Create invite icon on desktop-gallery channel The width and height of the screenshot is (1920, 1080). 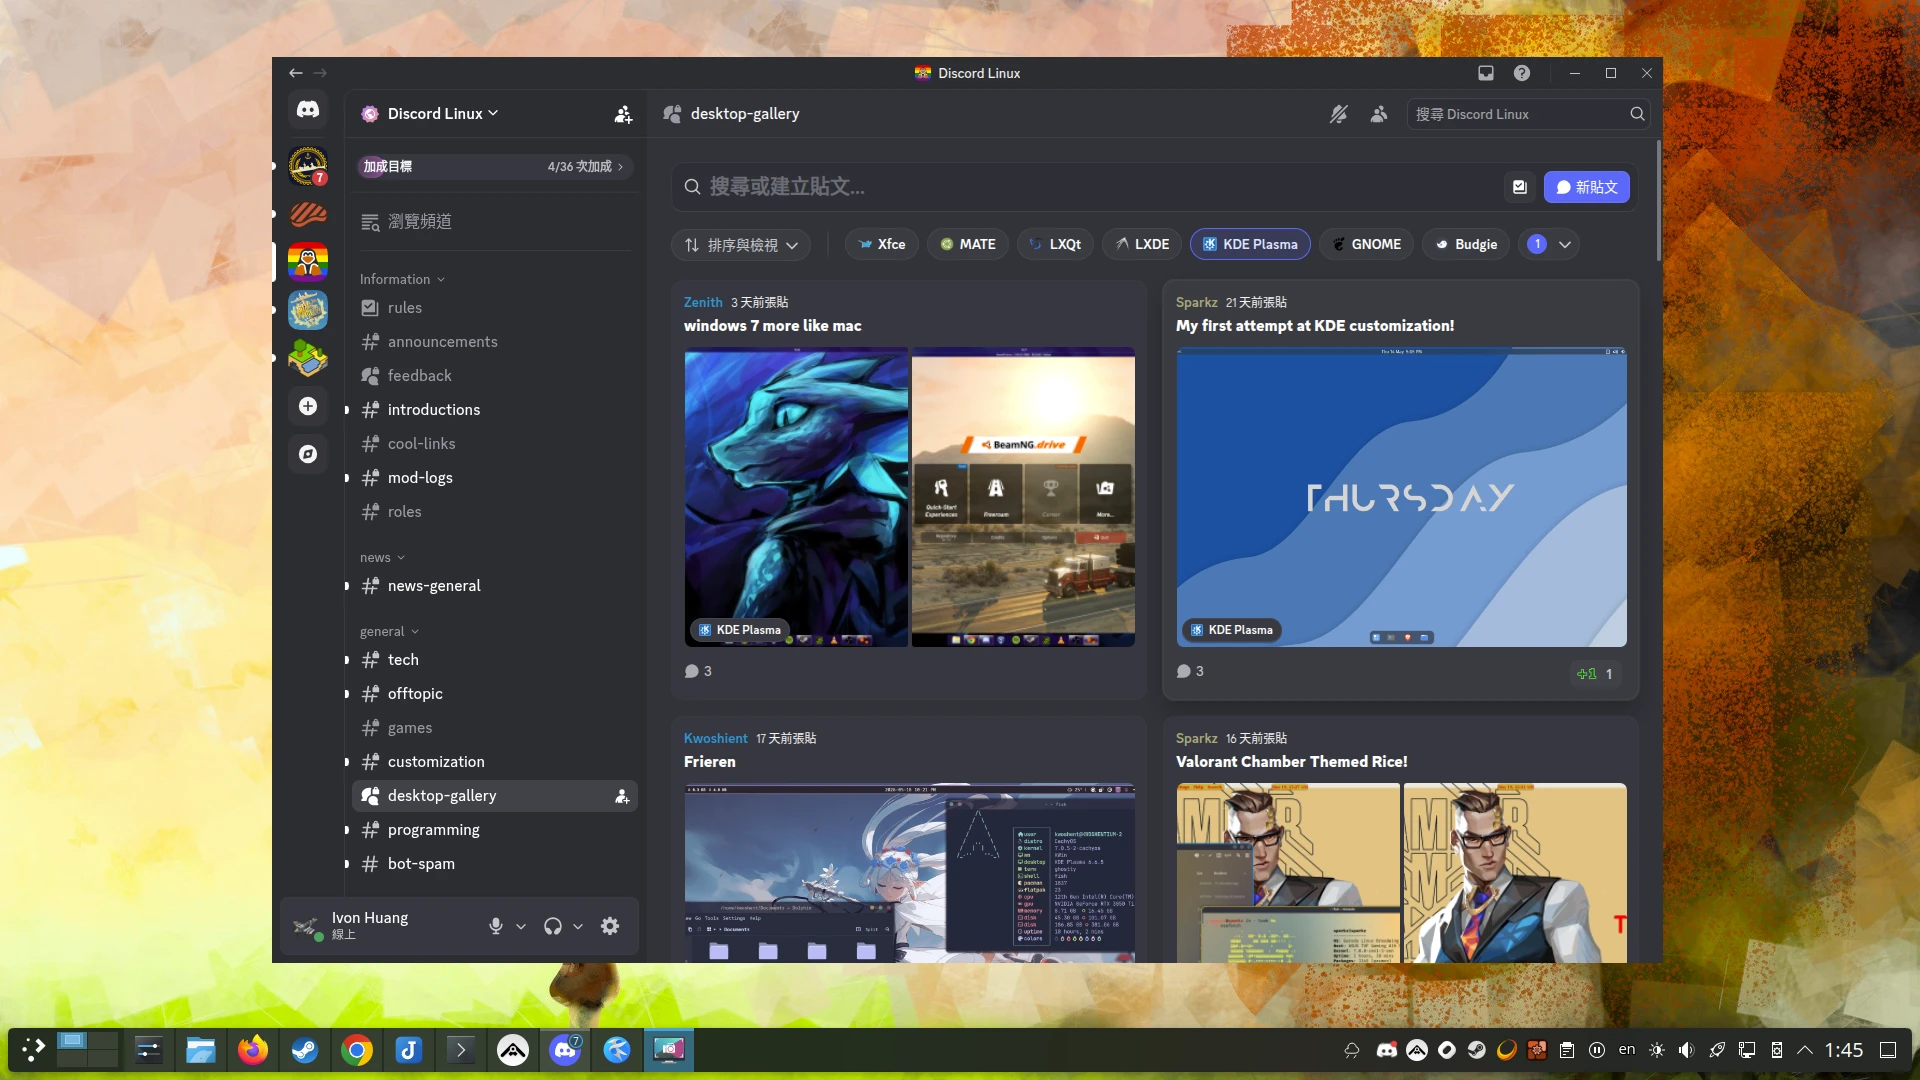[x=622, y=796]
